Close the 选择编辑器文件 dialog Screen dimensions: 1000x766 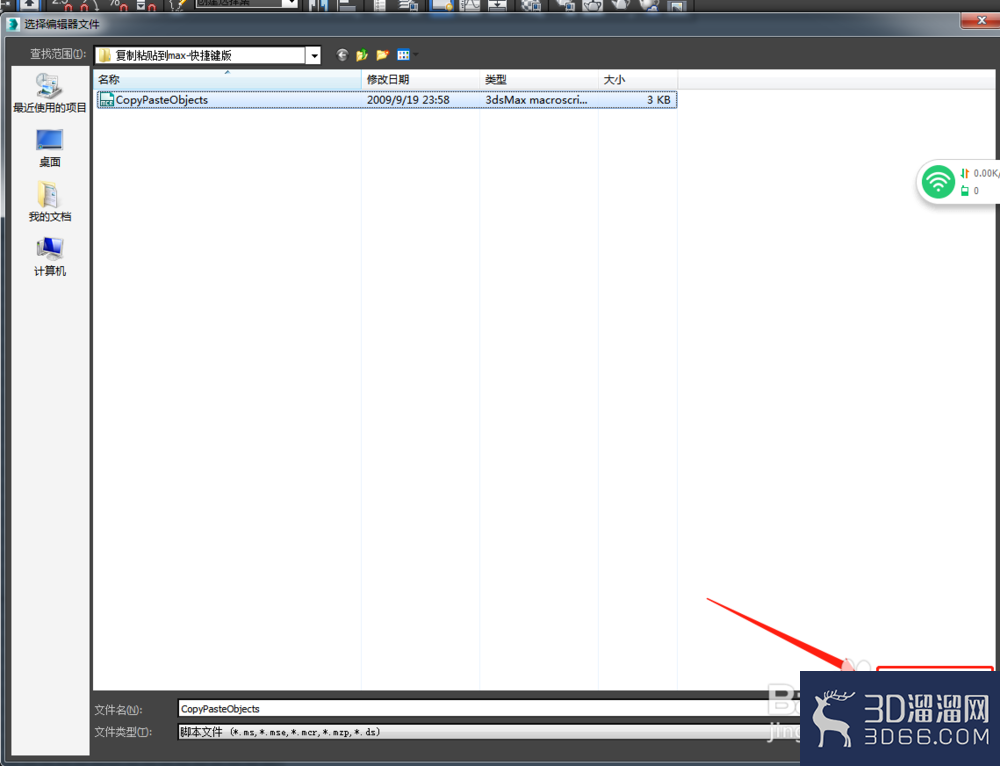point(981,20)
